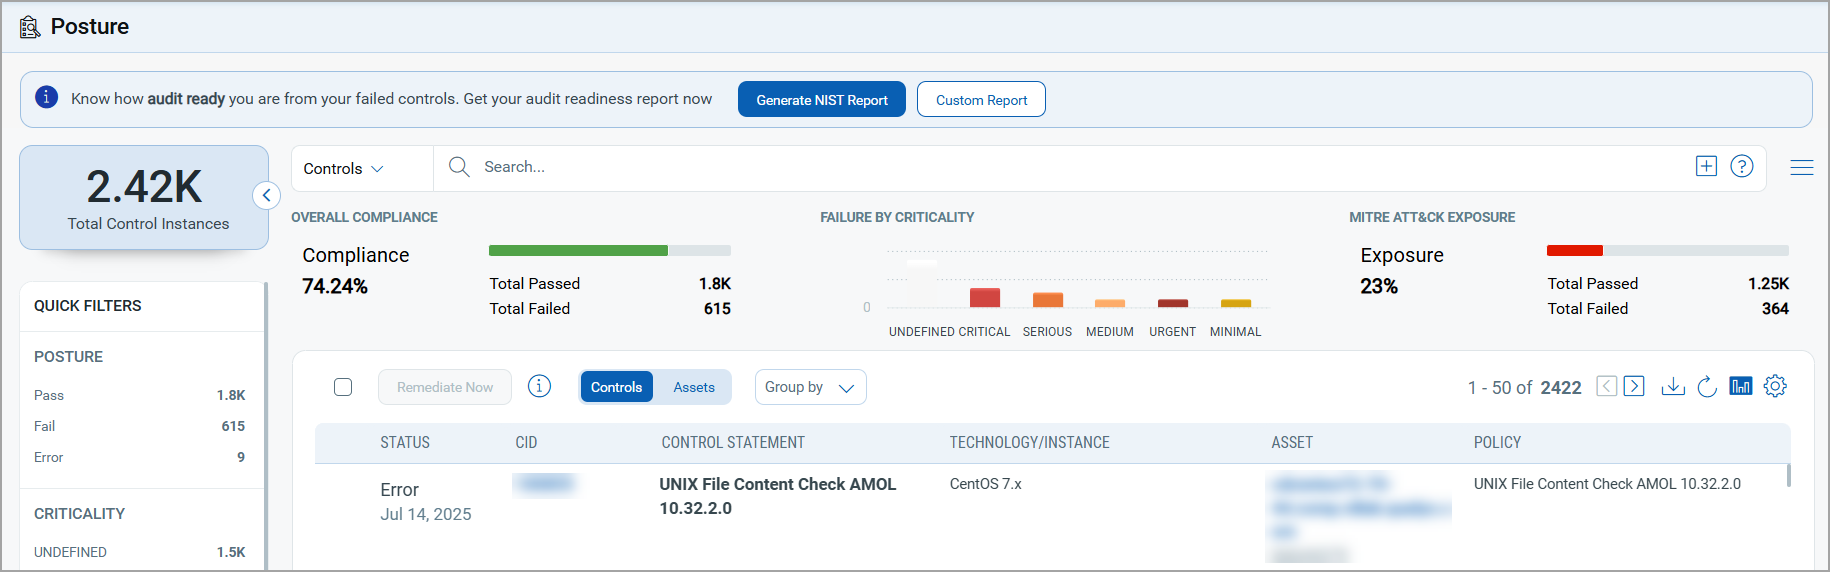Click the 74.24% compliance value
Viewport: 1830px width, 572px height.
335,286
